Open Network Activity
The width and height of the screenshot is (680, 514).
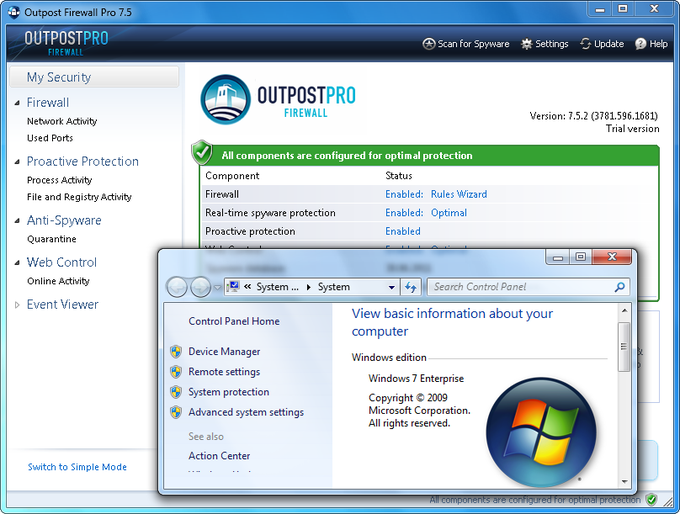(62, 121)
